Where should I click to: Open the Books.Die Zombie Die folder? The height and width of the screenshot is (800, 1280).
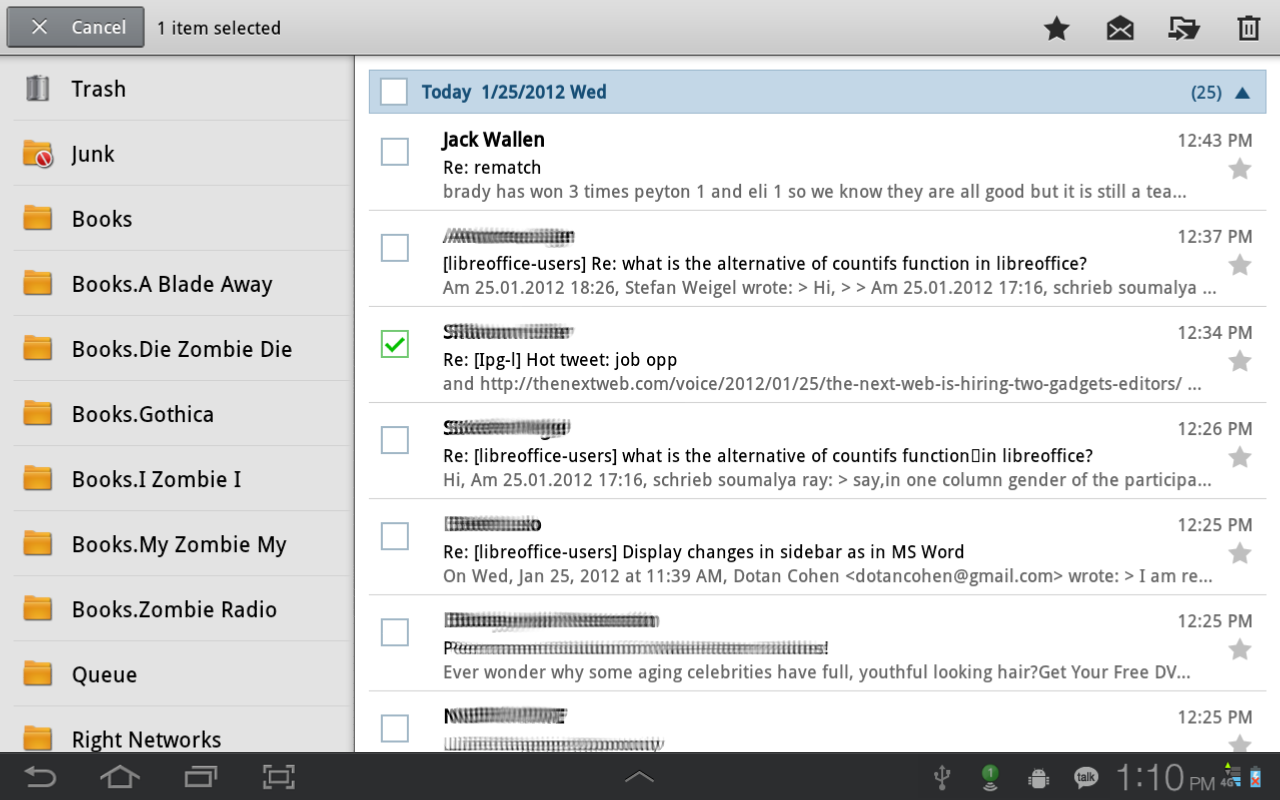181,348
